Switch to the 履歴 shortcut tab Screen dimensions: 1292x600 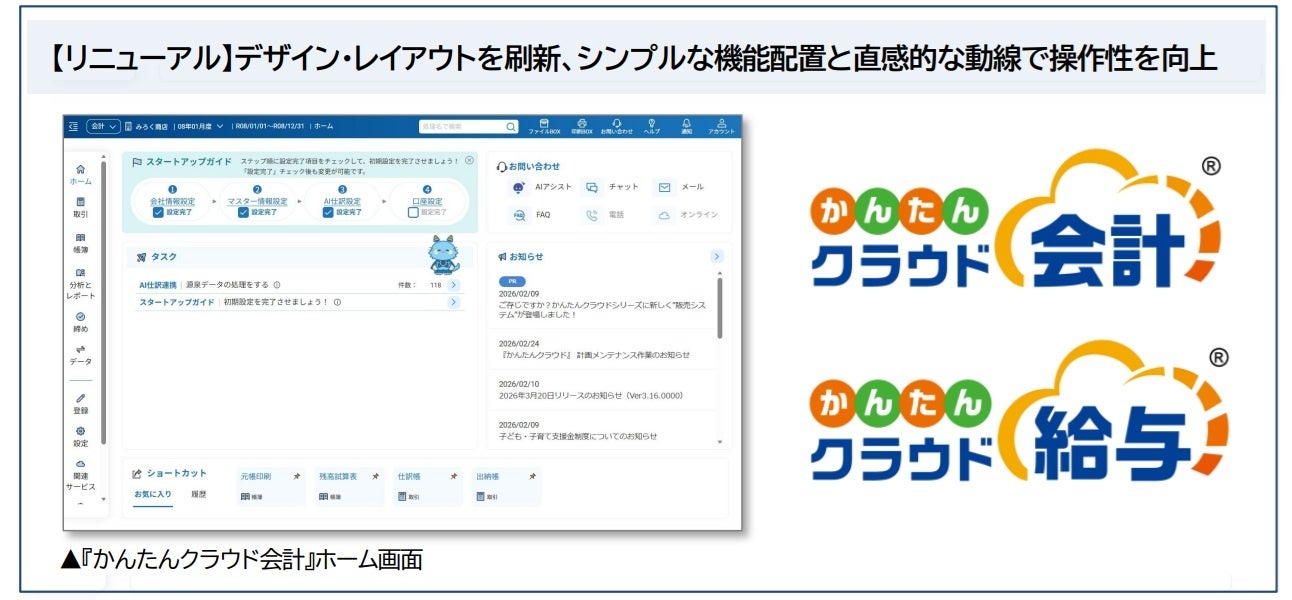point(198,494)
